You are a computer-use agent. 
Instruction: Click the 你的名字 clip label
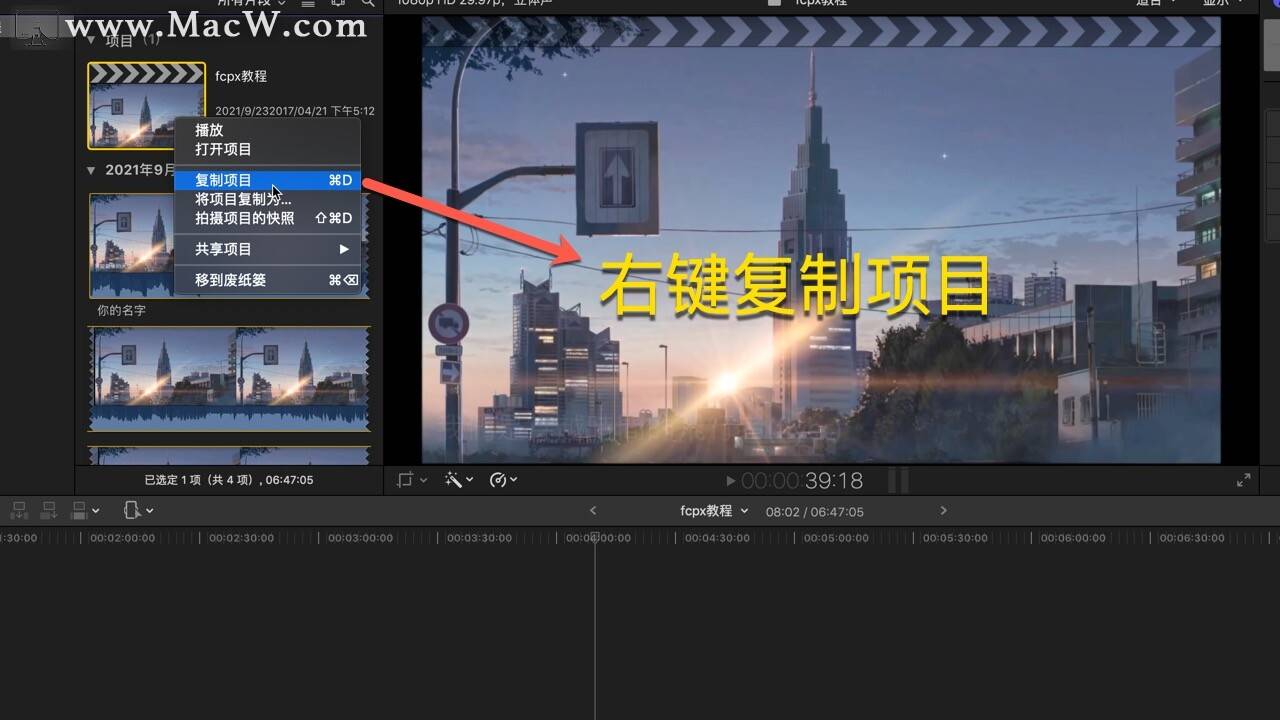[x=121, y=310]
